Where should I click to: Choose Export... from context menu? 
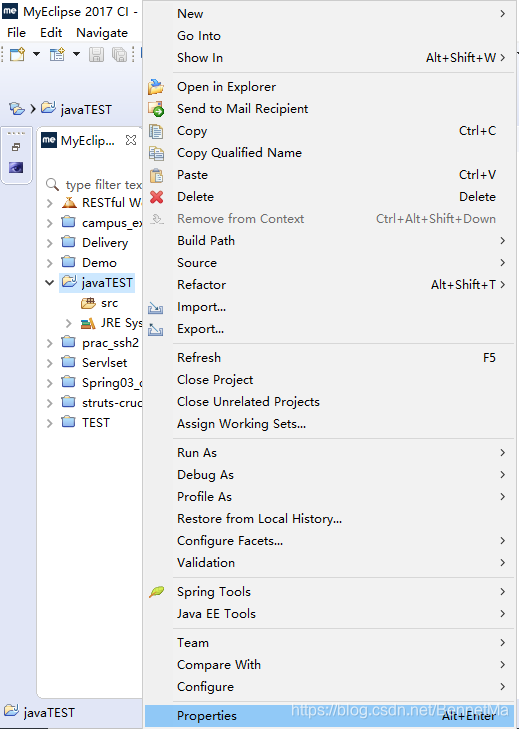[x=329, y=329]
